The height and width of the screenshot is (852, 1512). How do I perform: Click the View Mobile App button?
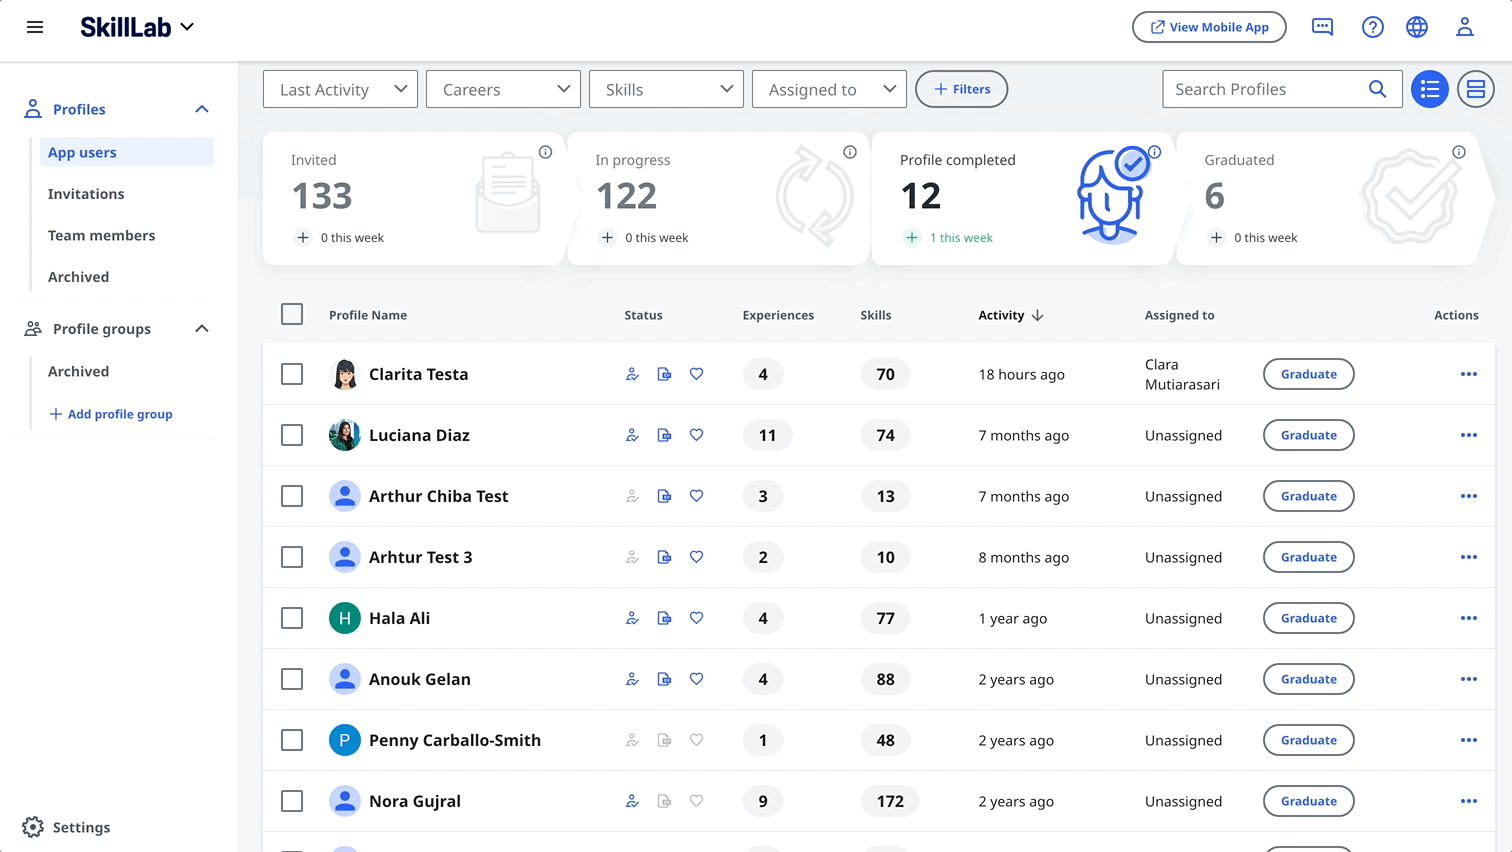1209,27
